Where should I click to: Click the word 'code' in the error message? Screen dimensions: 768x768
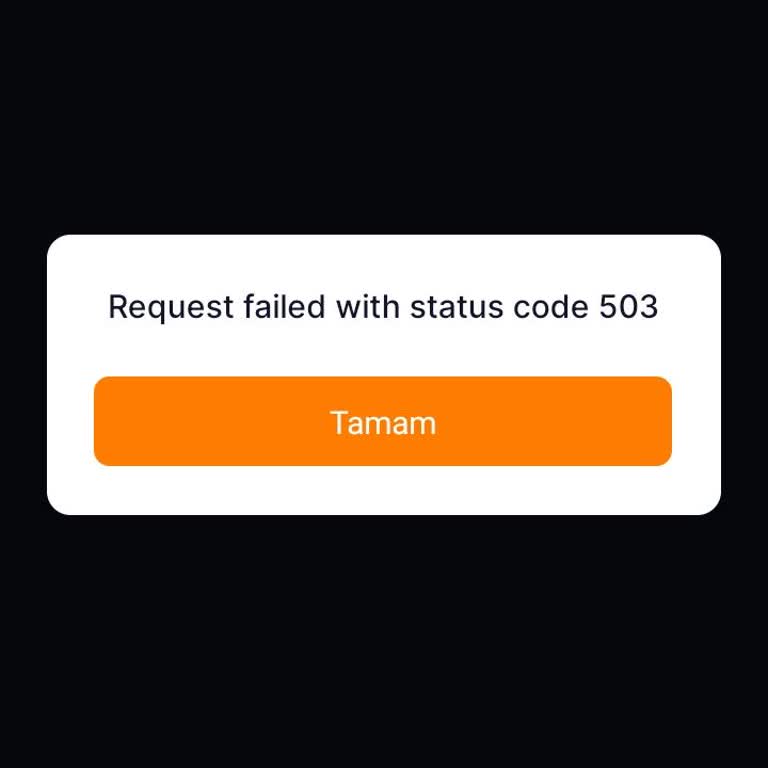coord(551,307)
